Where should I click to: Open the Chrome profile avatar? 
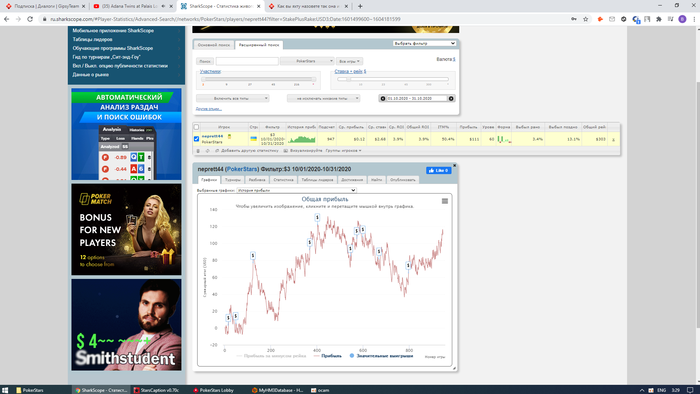pyautogui.click(x=682, y=19)
